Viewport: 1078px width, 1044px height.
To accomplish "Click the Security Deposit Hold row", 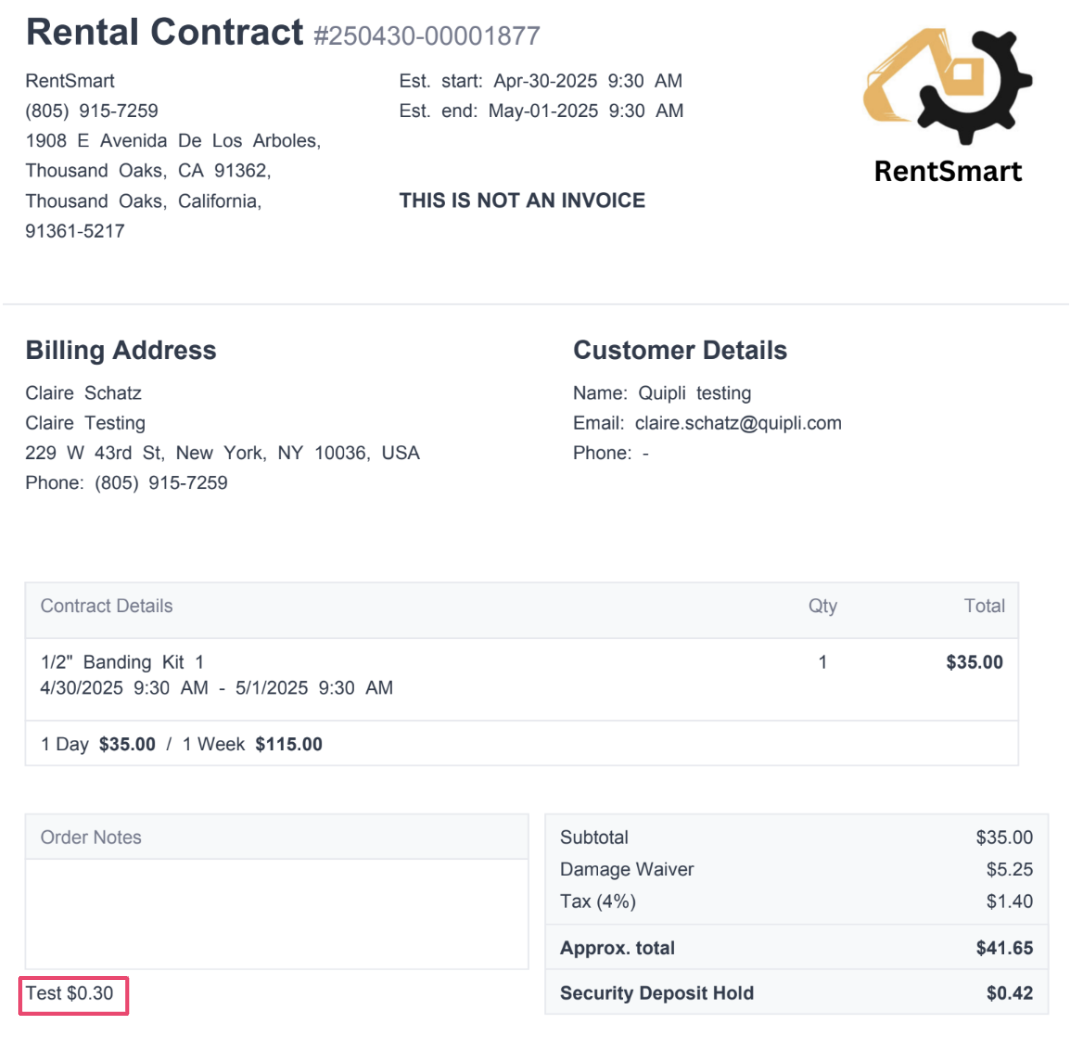I will pyautogui.click(x=796, y=992).
